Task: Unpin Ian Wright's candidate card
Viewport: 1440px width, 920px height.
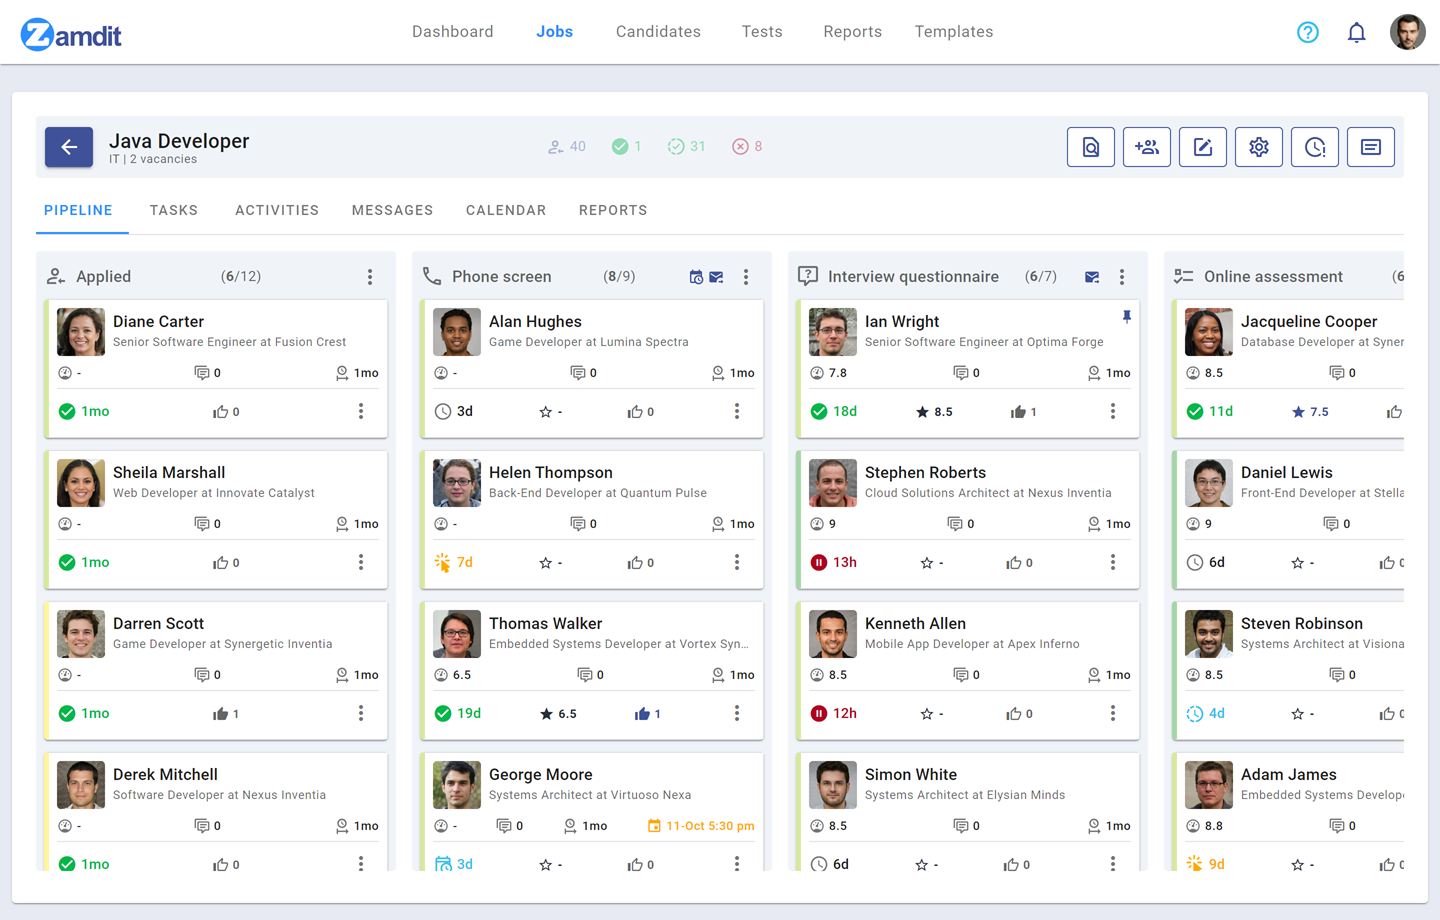Action: [1127, 315]
